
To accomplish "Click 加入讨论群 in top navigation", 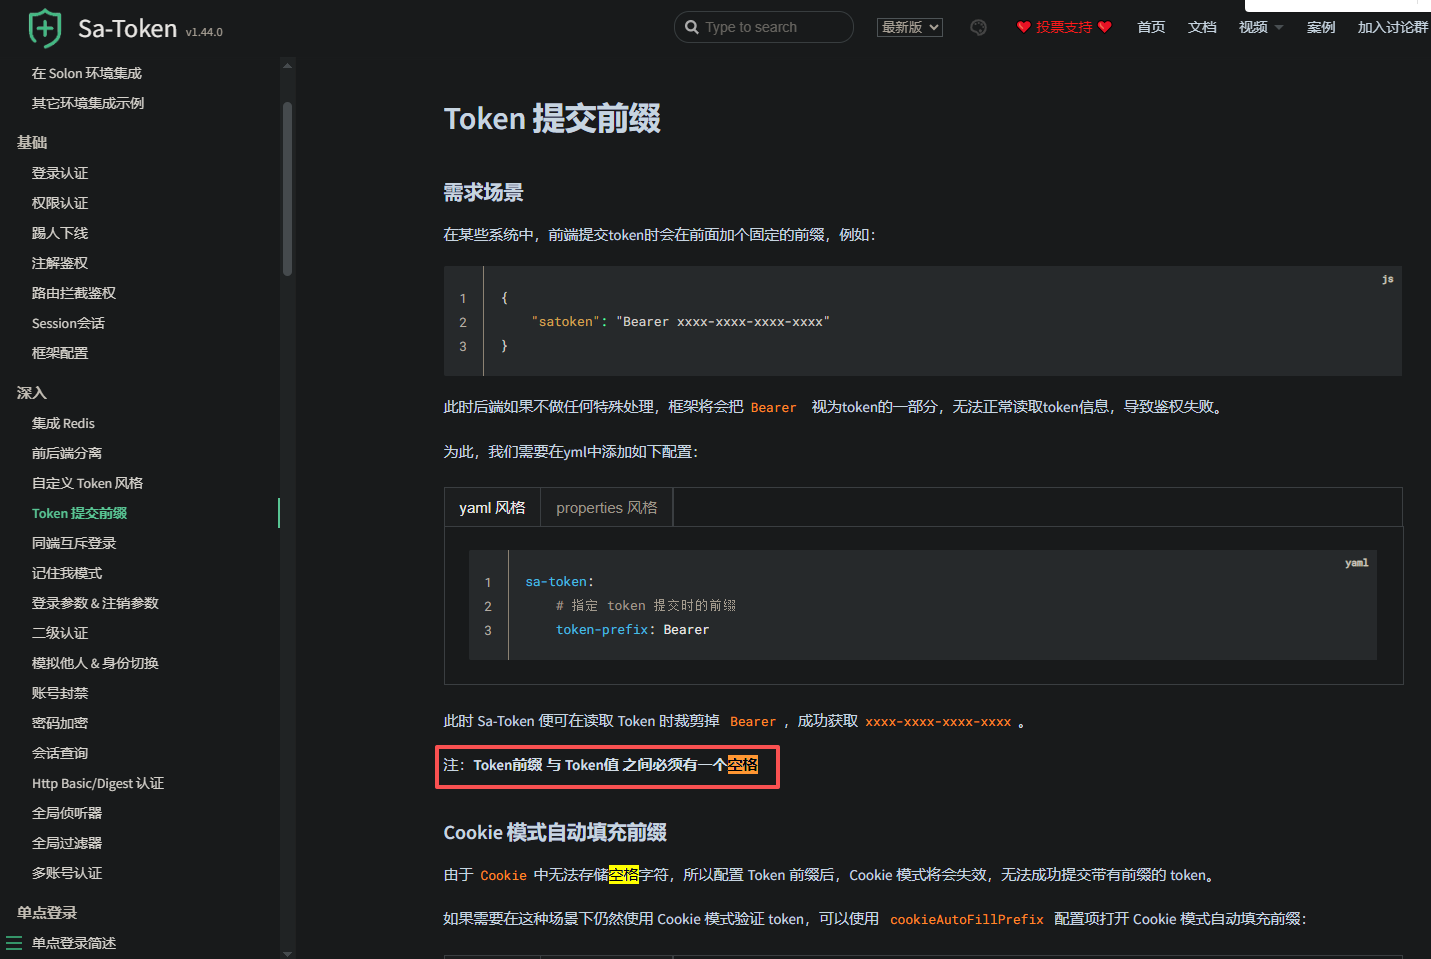I will click(1393, 27).
